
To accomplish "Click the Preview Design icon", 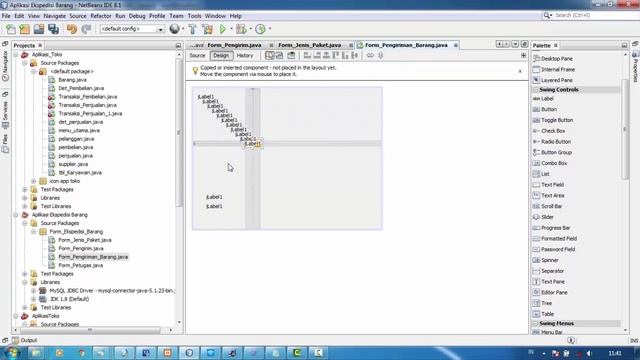I will pos(291,56).
